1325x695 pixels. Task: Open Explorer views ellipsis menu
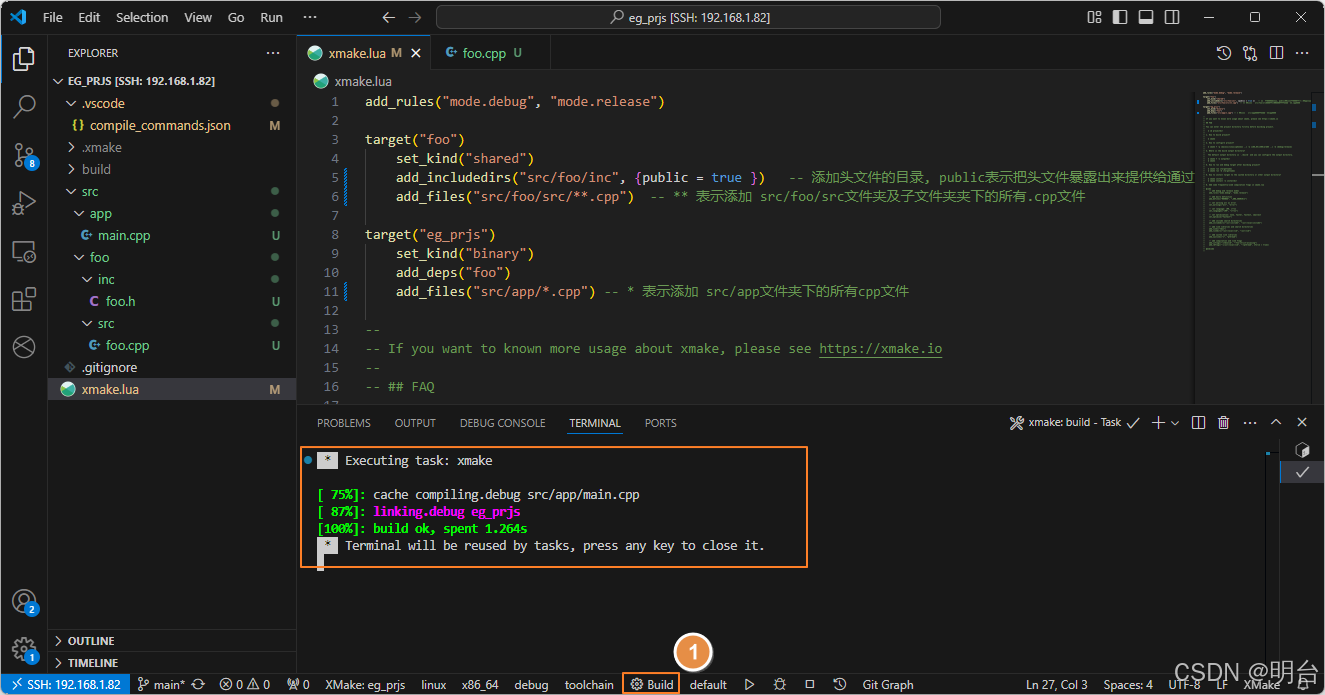pyautogui.click(x=273, y=53)
